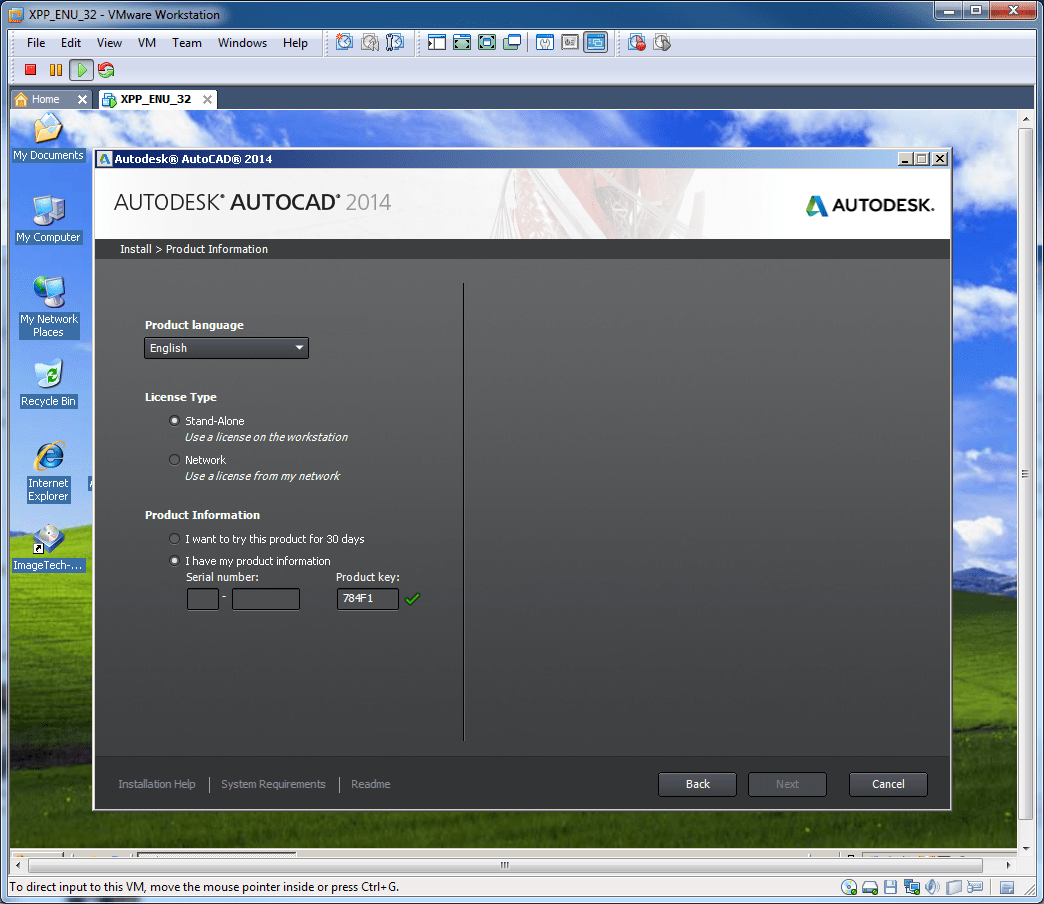1044x904 pixels.
Task: Click the keyboard and mouse input status icon
Action: click(975, 887)
